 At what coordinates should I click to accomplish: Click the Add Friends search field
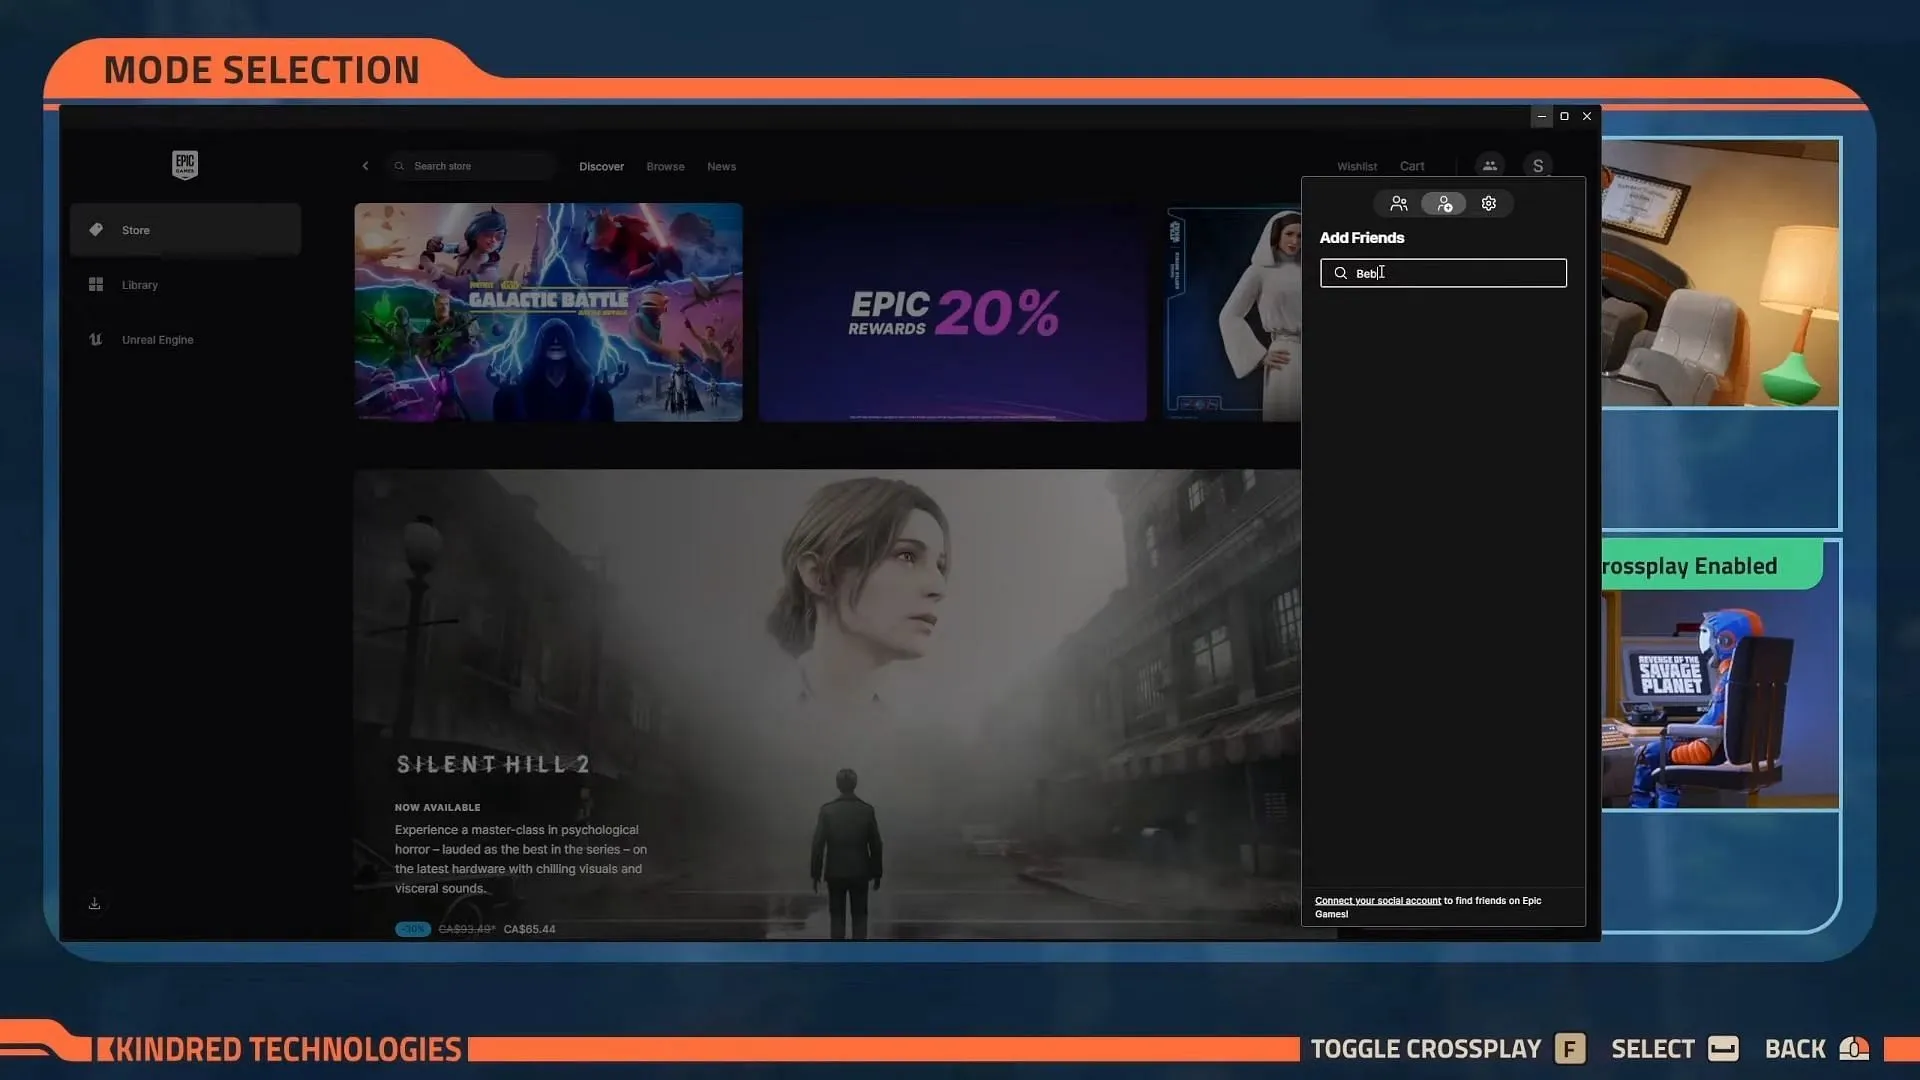pyautogui.click(x=1443, y=273)
